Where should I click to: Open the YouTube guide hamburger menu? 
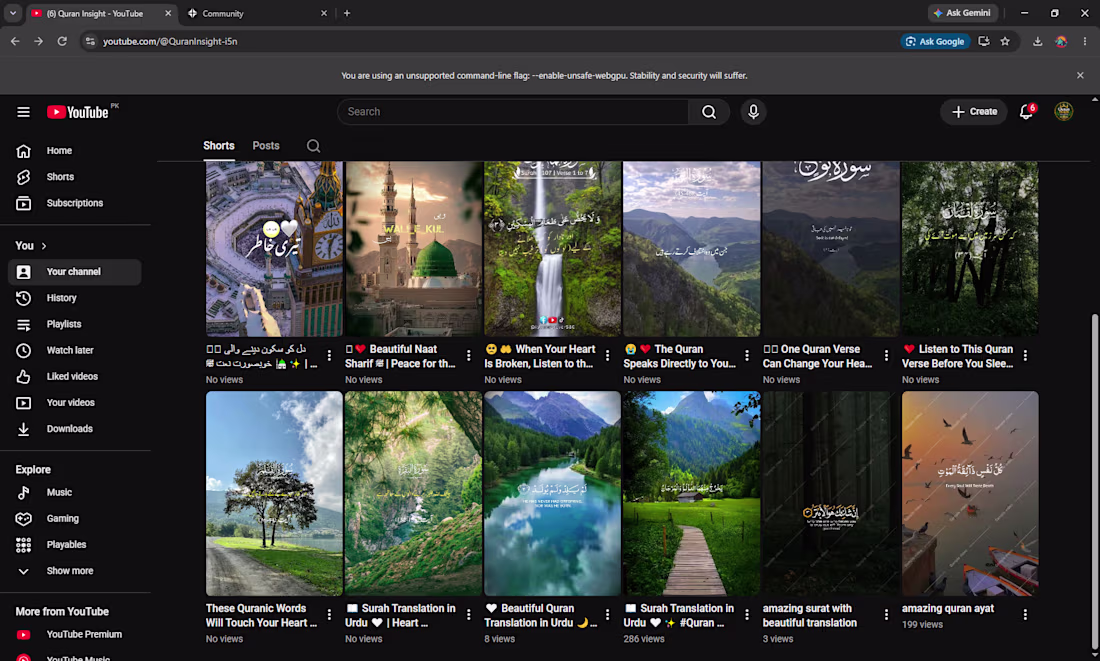tap(23, 112)
